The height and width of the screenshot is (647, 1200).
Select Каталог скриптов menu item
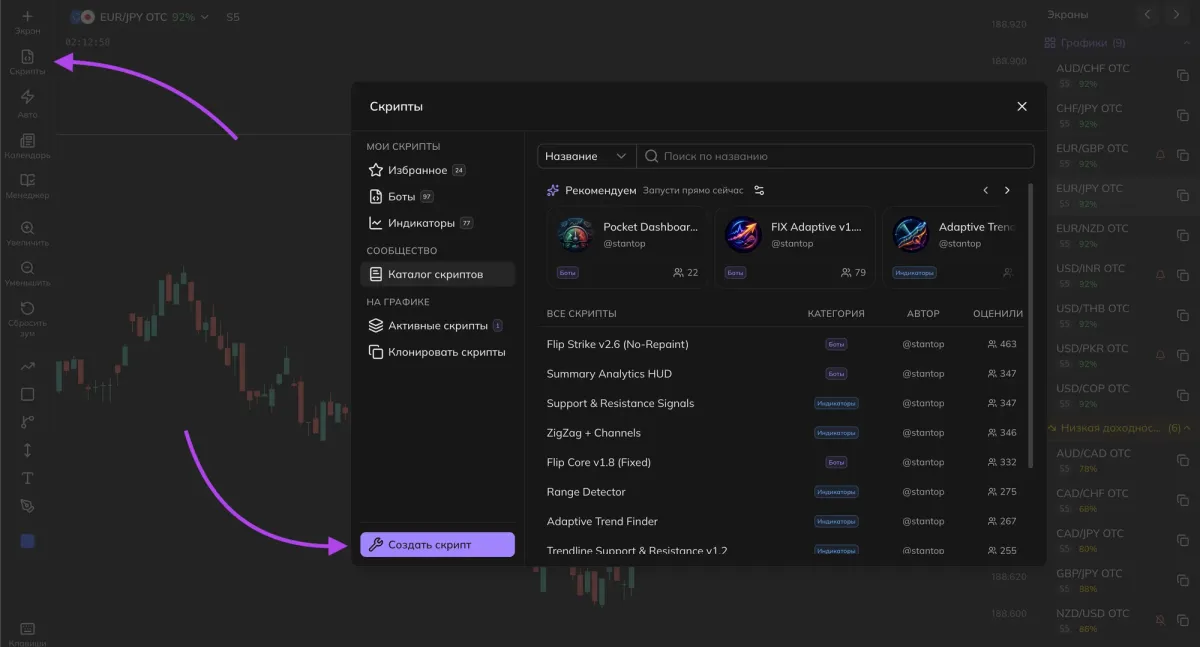pos(438,274)
